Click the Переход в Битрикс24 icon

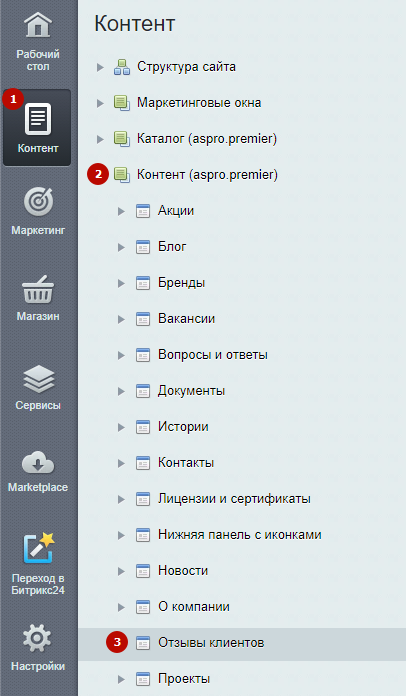coord(38,548)
